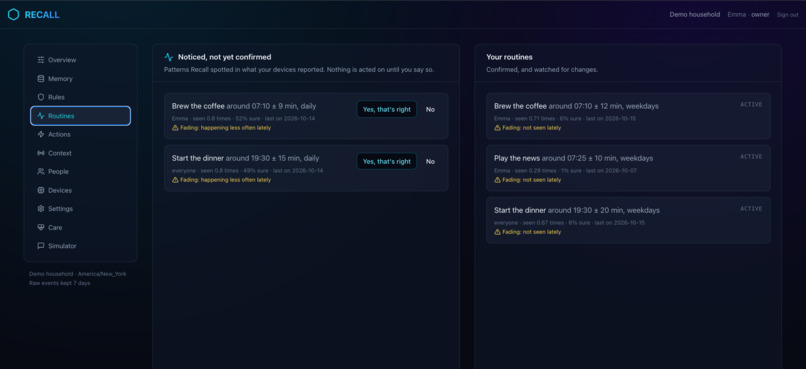Click the Recall hexagon logo icon
The width and height of the screenshot is (806, 369).
pos(13,14)
